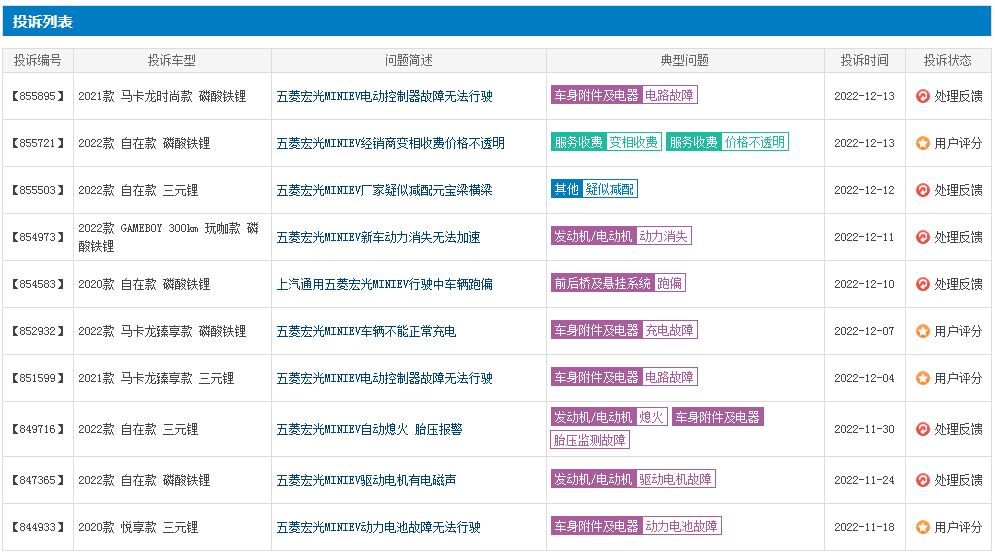The width and height of the screenshot is (995, 553).
Task: Click status icon for complaint 855895
Action: point(923,96)
